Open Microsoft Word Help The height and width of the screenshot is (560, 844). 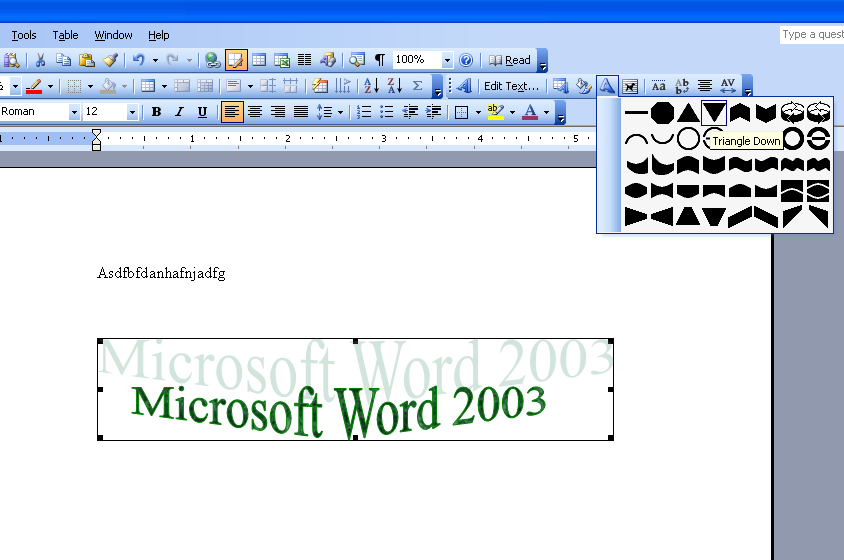click(466, 60)
